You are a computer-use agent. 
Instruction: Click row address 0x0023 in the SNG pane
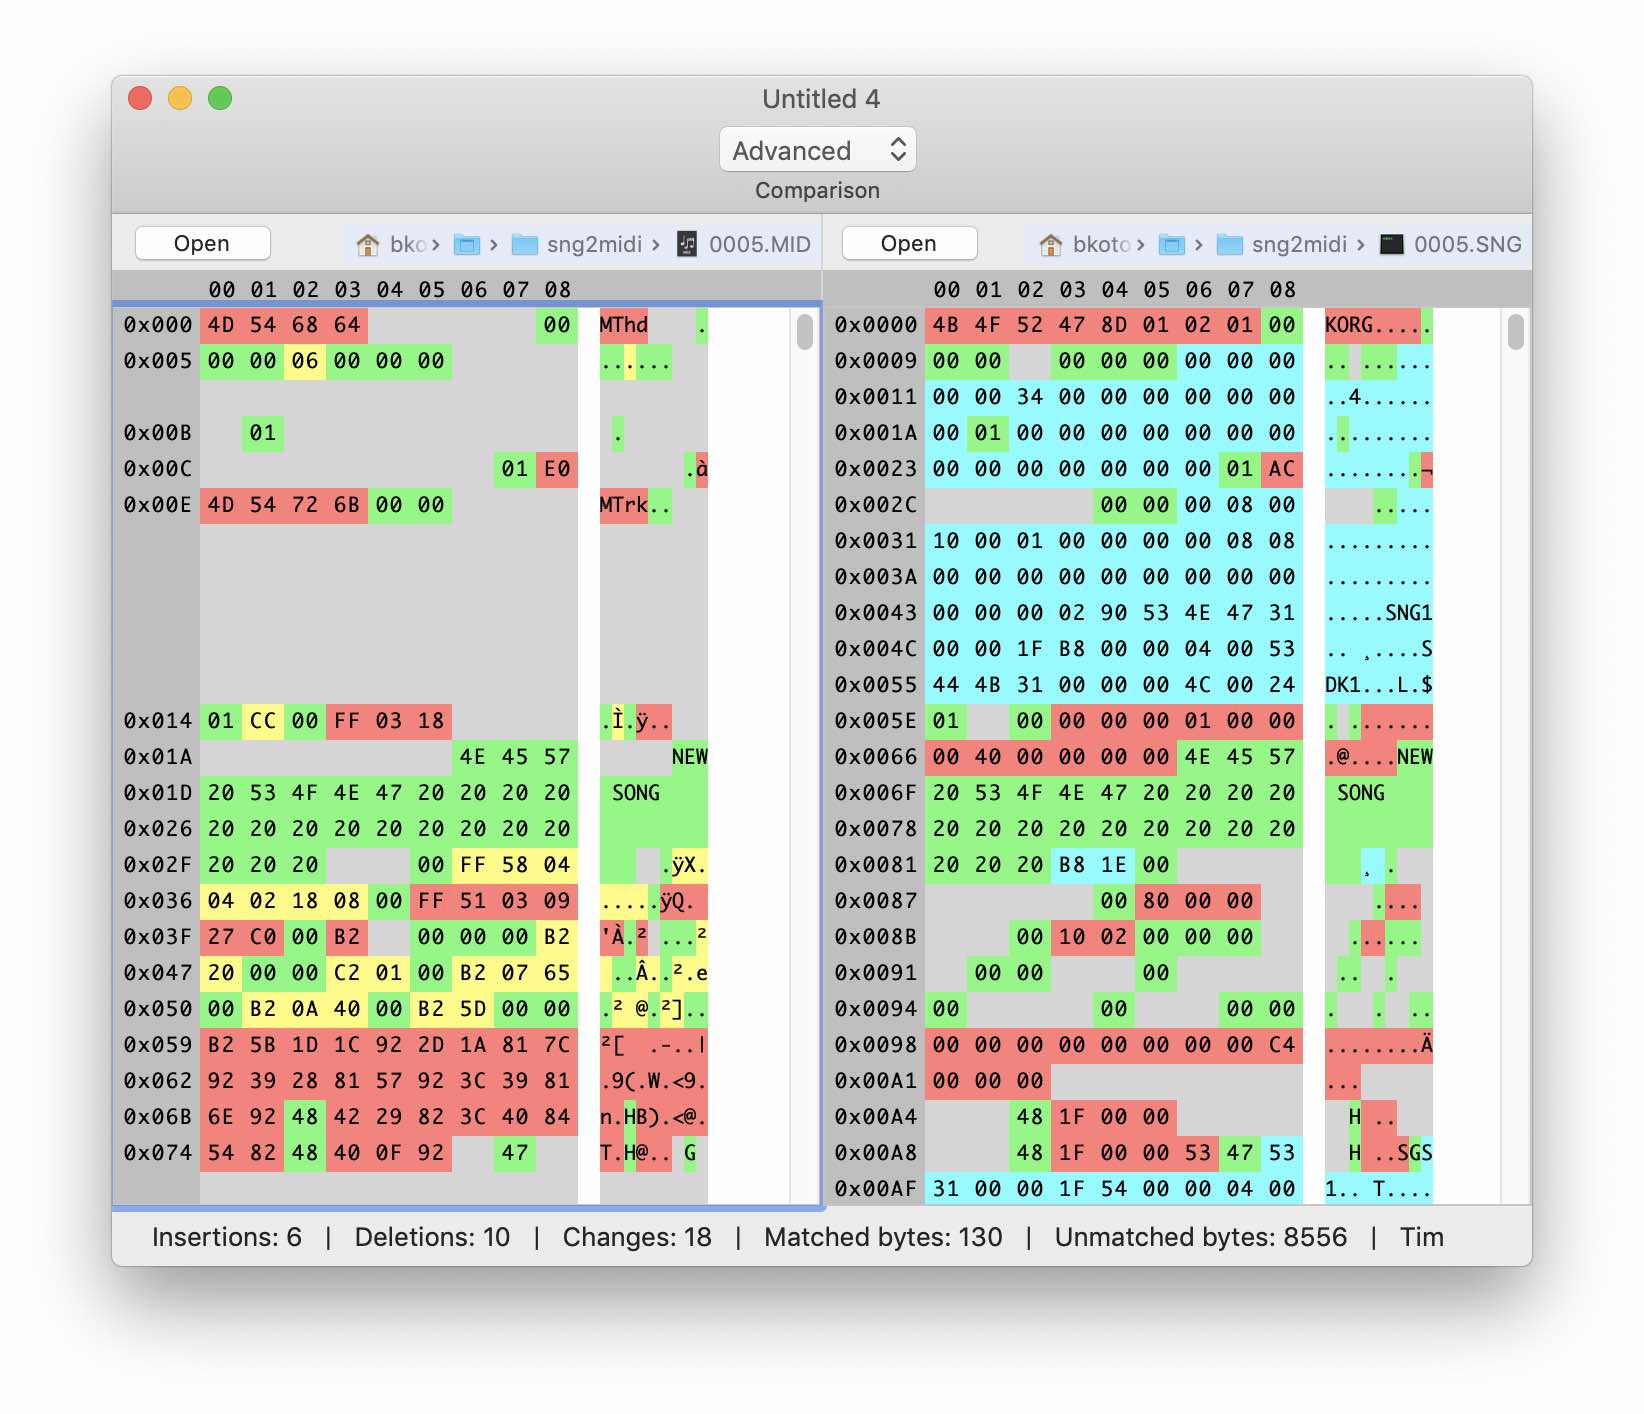(876, 469)
